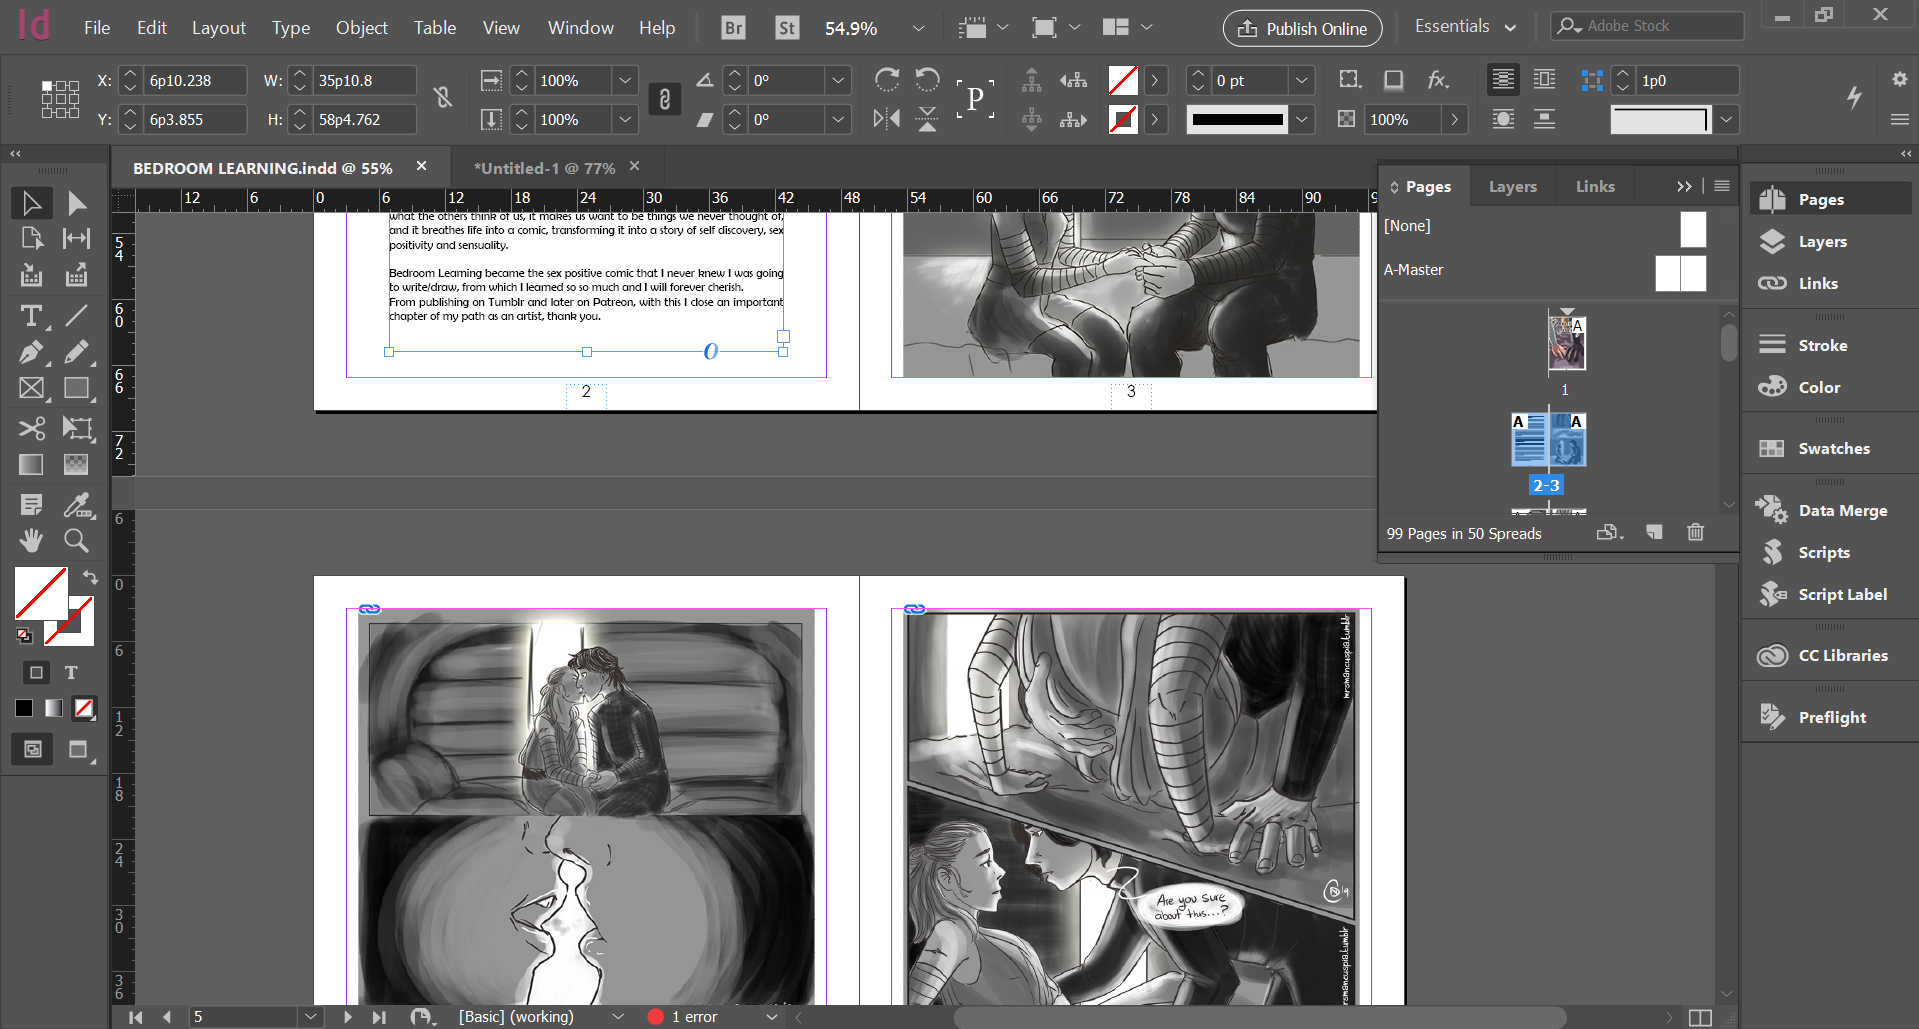Select the page 1 thumbnail
1919x1029 pixels.
(1566, 343)
